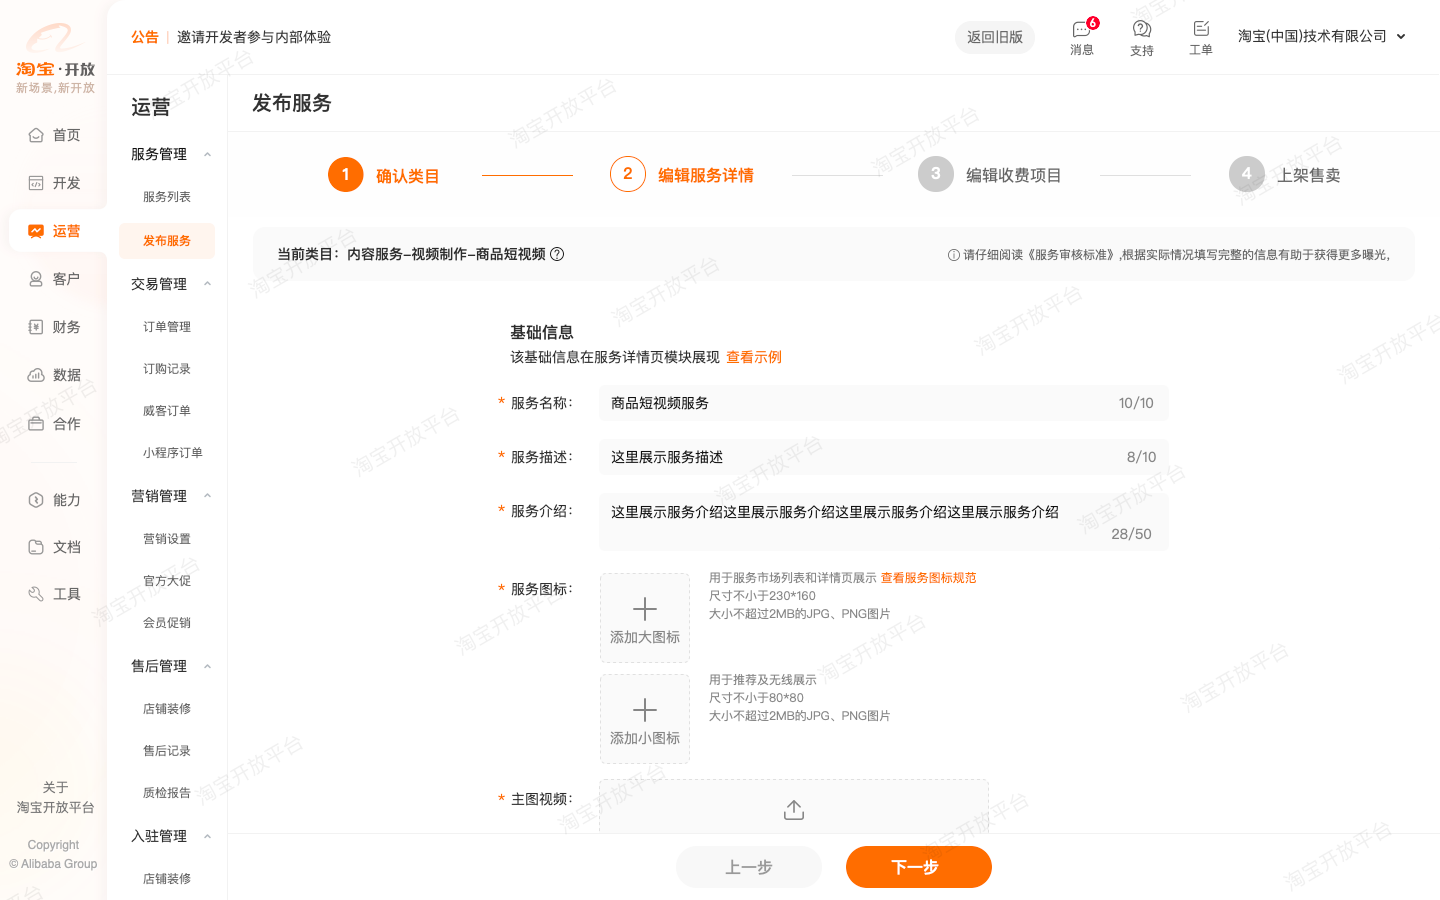Select 订单管理 in the submenu
The width and height of the screenshot is (1440, 900).
click(x=167, y=327)
